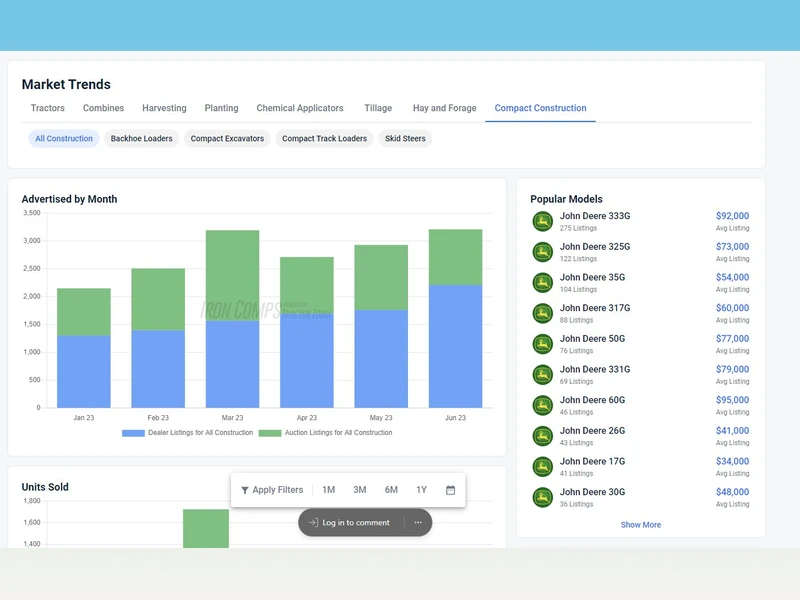
Task: Open the Planting tab
Action: pyautogui.click(x=221, y=108)
